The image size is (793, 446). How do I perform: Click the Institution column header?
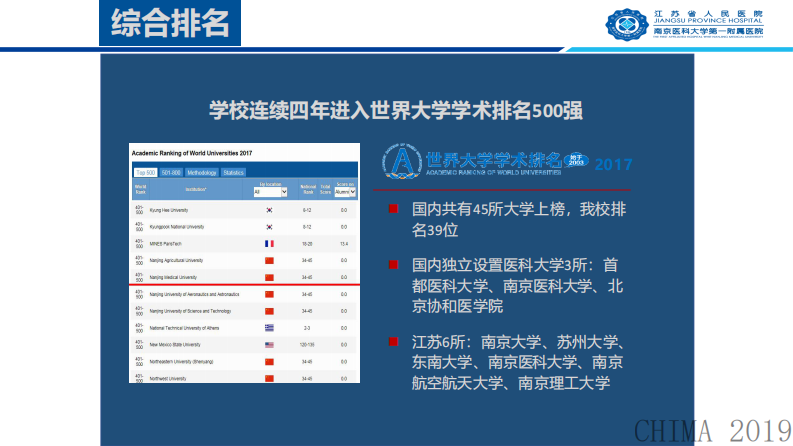196,190
